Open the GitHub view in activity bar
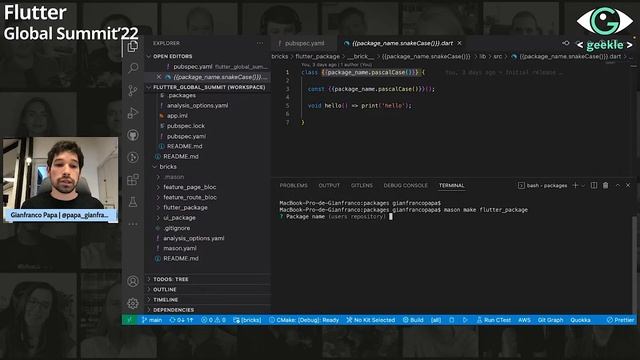Viewport: 640px width, 360px height. click(133, 135)
